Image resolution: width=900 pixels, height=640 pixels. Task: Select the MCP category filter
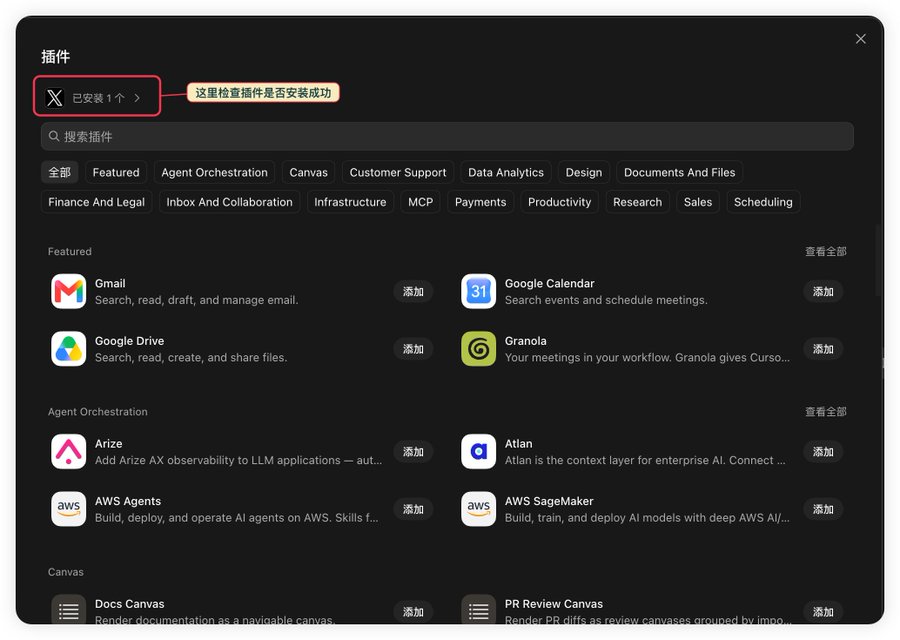(420, 202)
